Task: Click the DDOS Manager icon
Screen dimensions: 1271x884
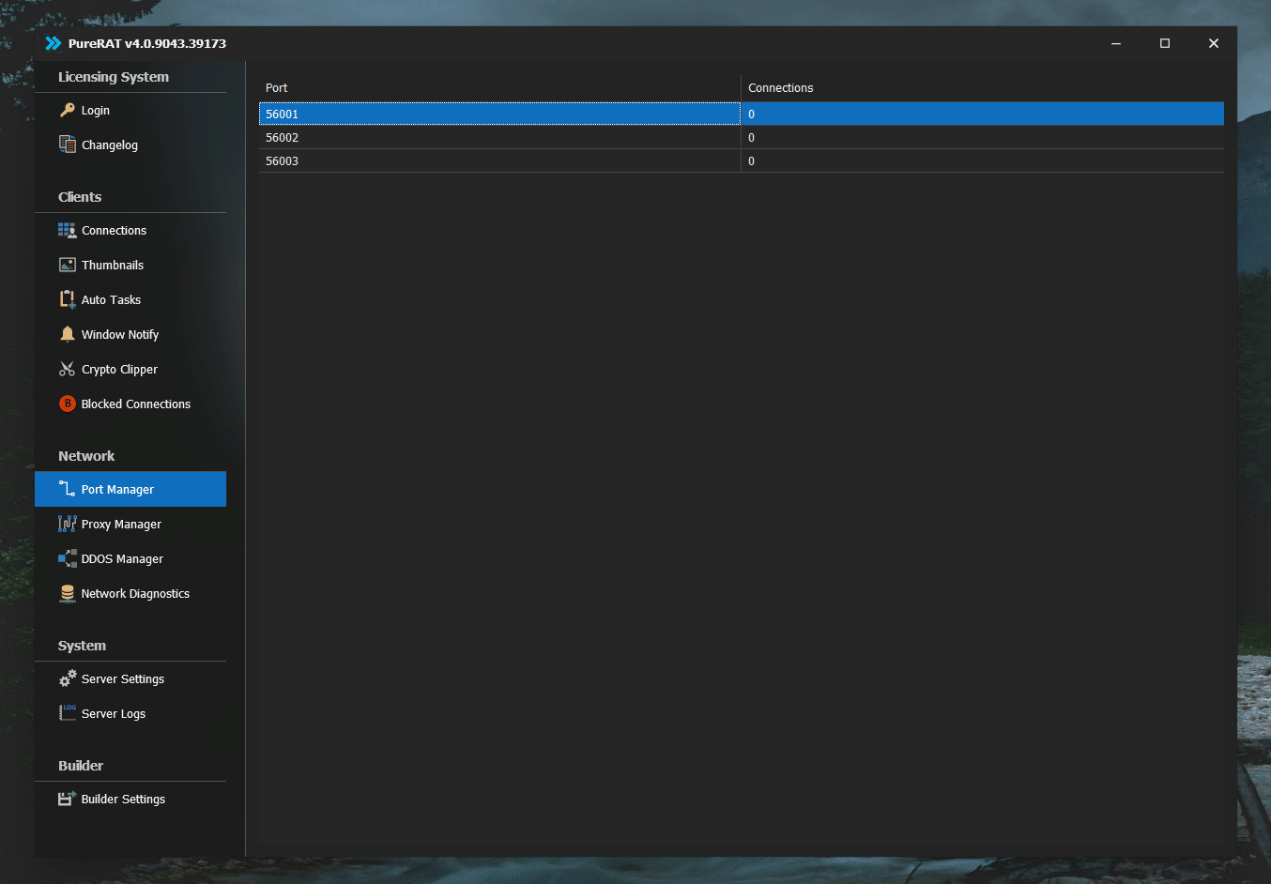Action: 67,559
